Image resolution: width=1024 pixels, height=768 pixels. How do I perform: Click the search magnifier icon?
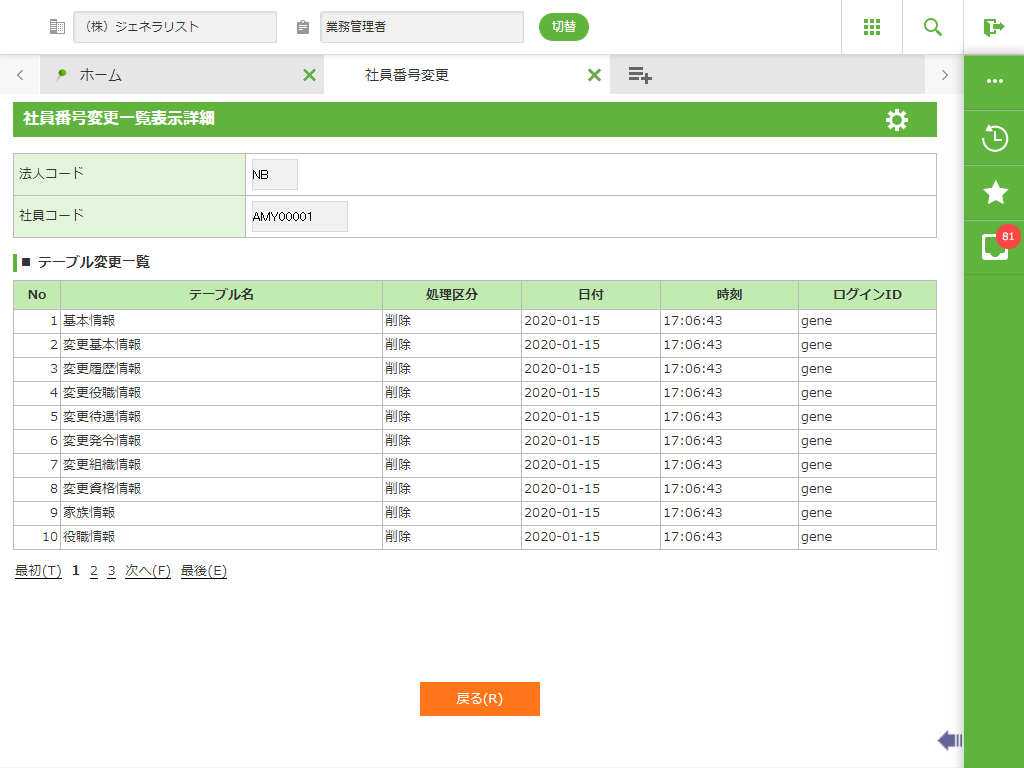(933, 27)
